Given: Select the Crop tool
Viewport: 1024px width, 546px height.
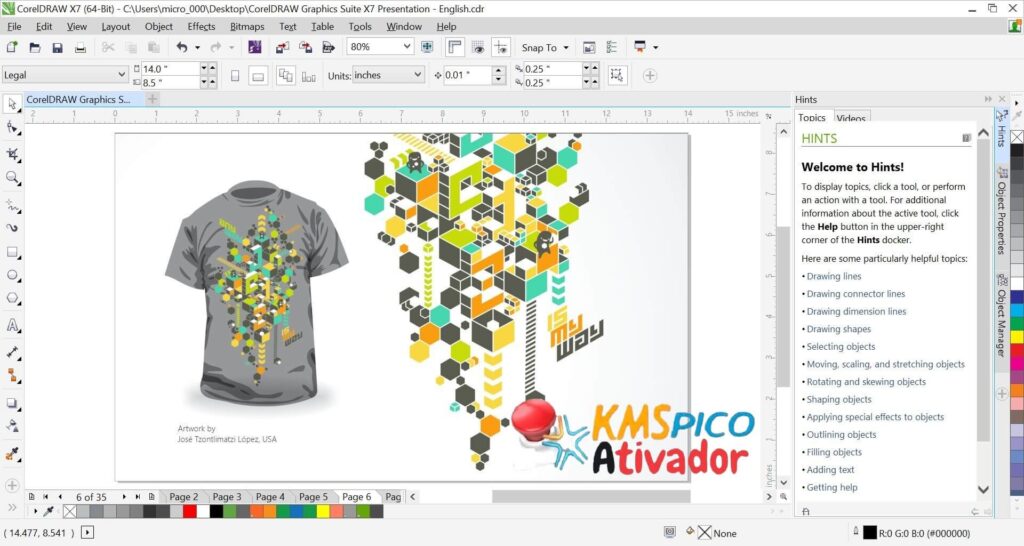Looking at the screenshot, I should point(12,154).
